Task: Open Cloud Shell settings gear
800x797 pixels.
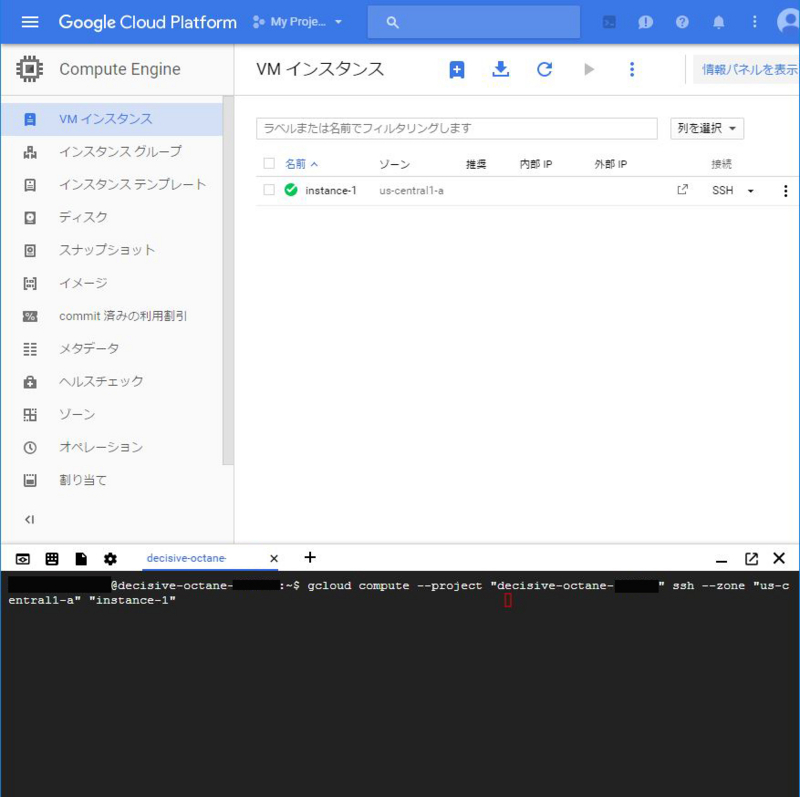Action: point(110,559)
